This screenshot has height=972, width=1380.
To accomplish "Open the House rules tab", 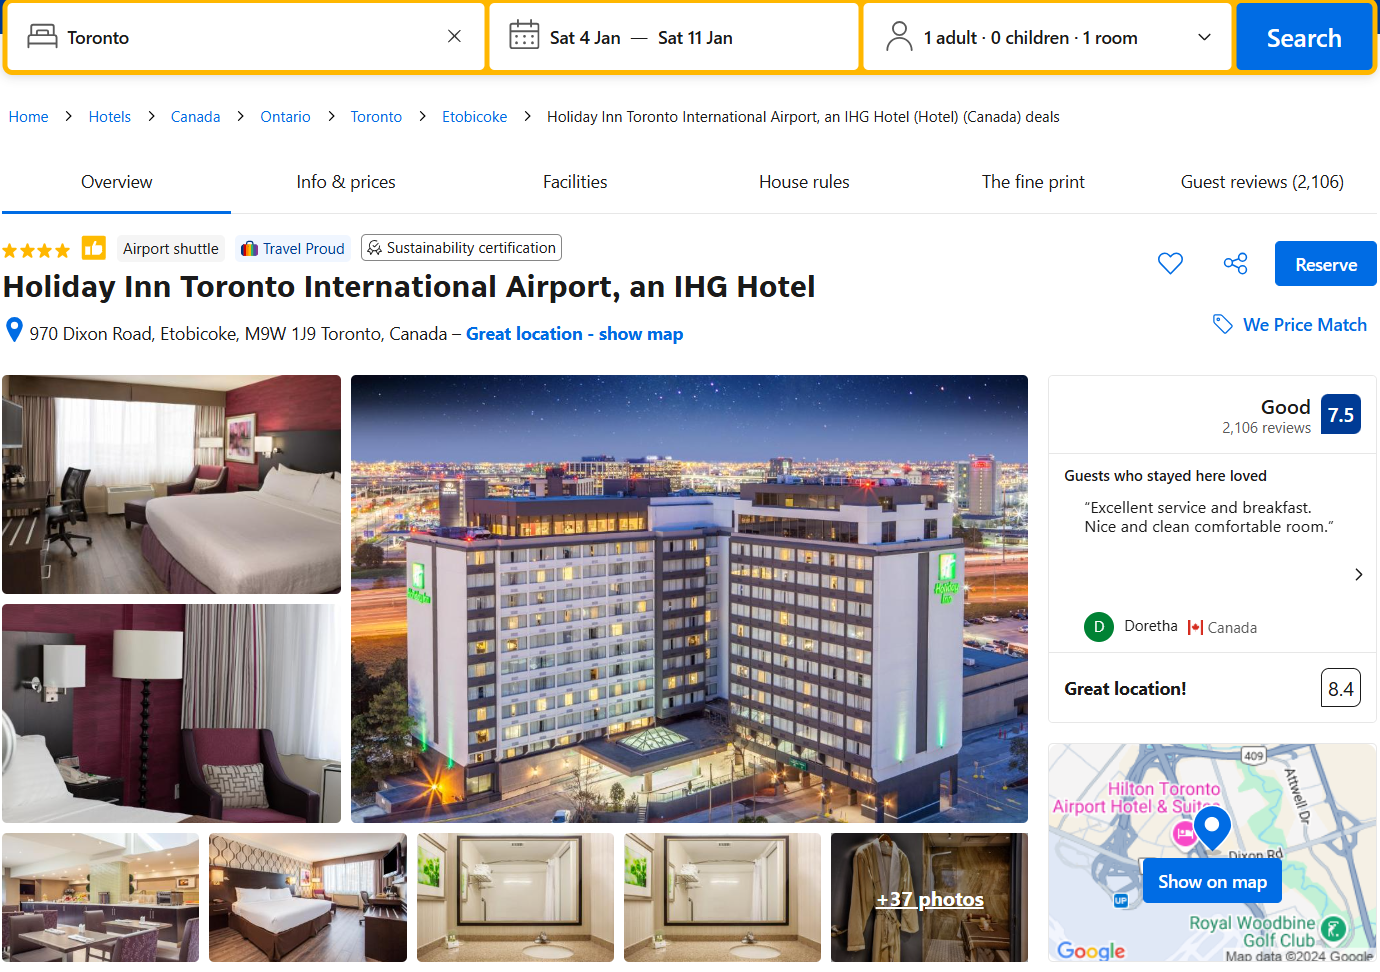I will [804, 182].
